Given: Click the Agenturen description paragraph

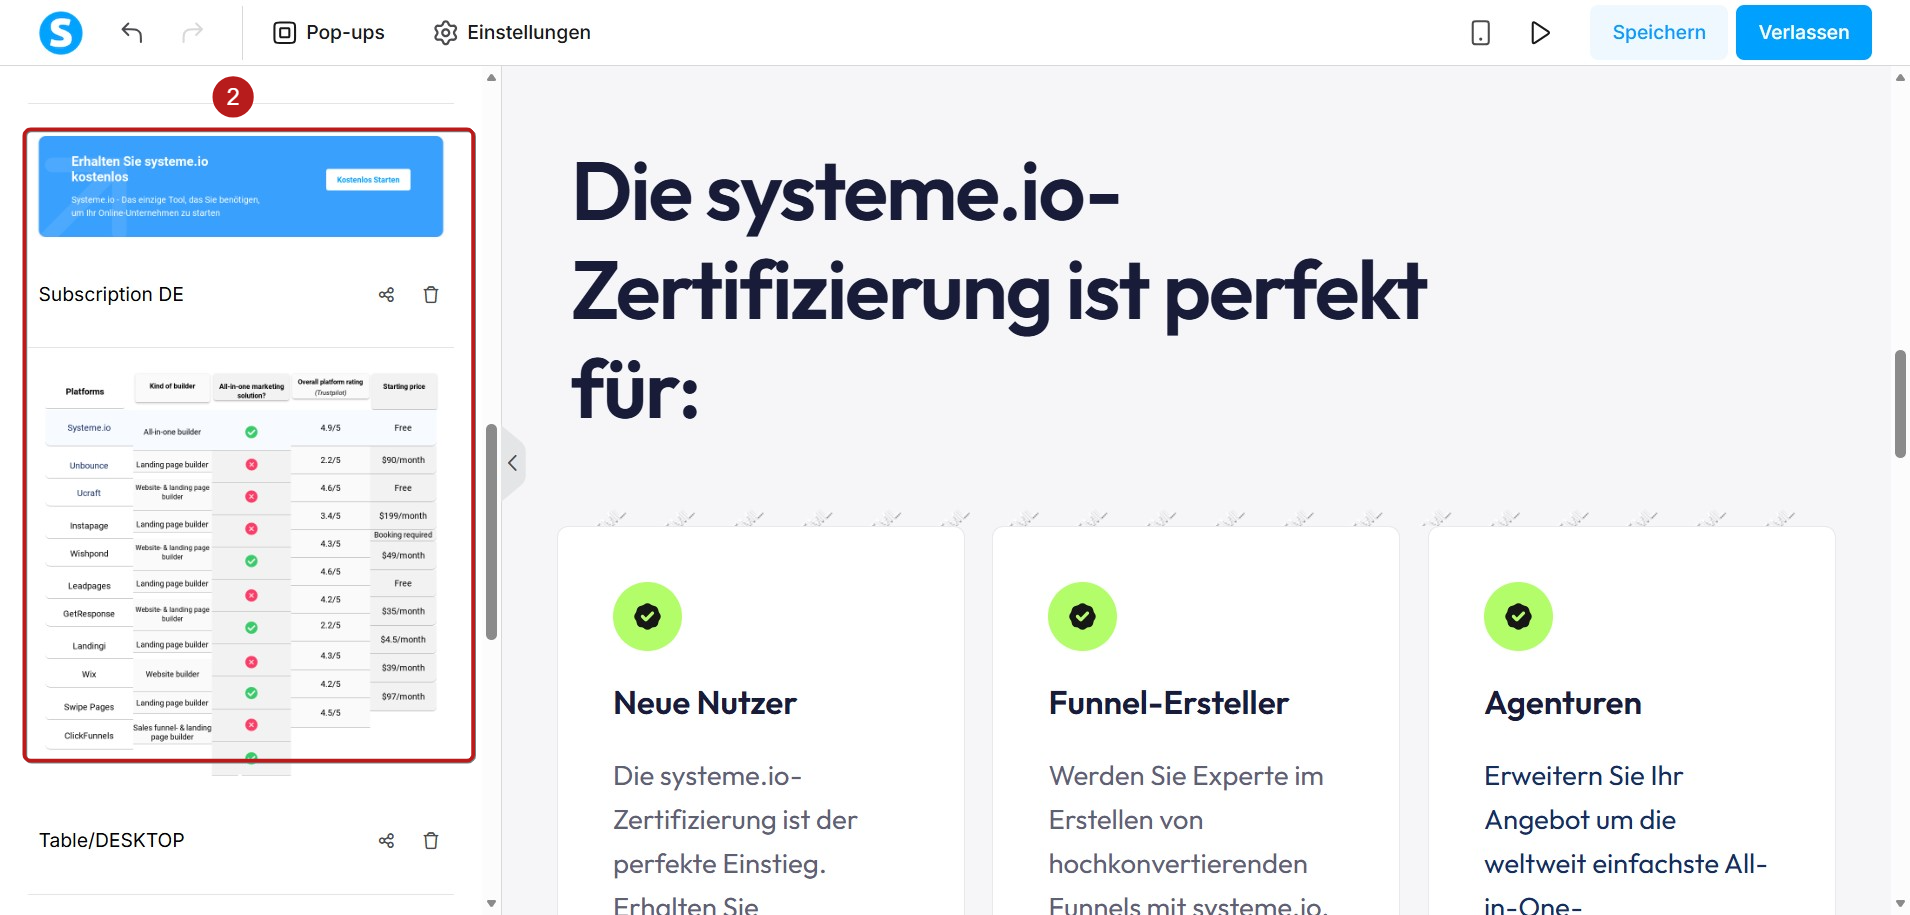Looking at the screenshot, I should [x=1627, y=837].
